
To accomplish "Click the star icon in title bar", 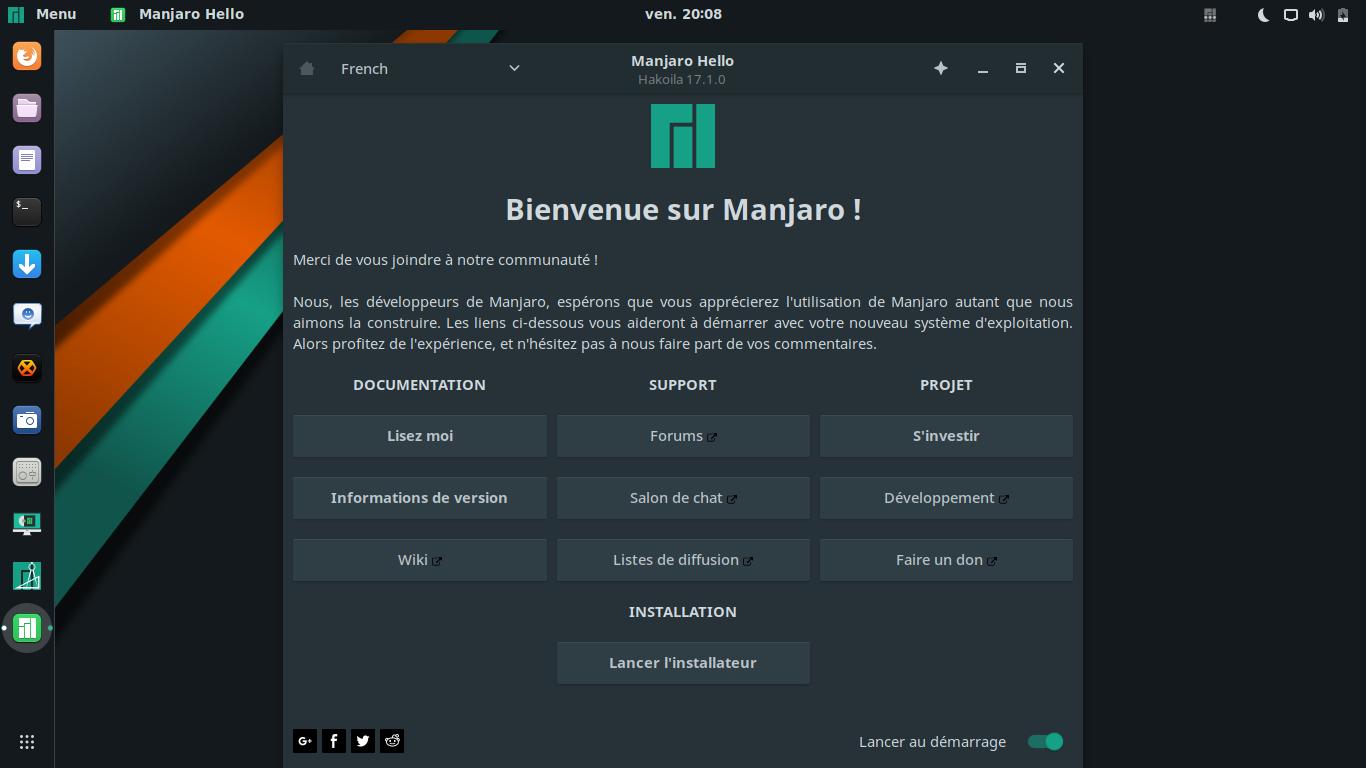I will coord(941,68).
